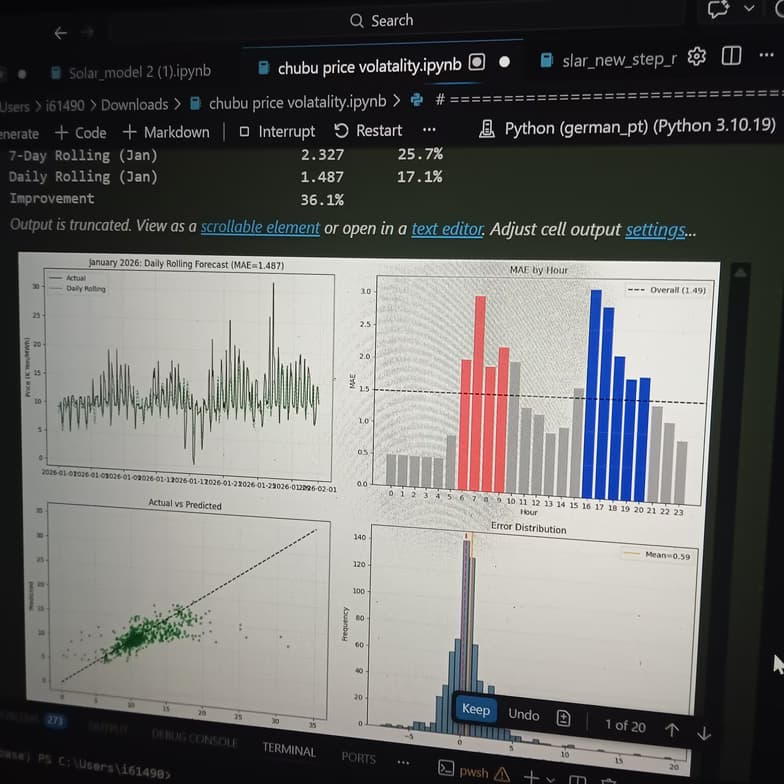Click the Keep button
The height and width of the screenshot is (784, 784).
pos(476,709)
